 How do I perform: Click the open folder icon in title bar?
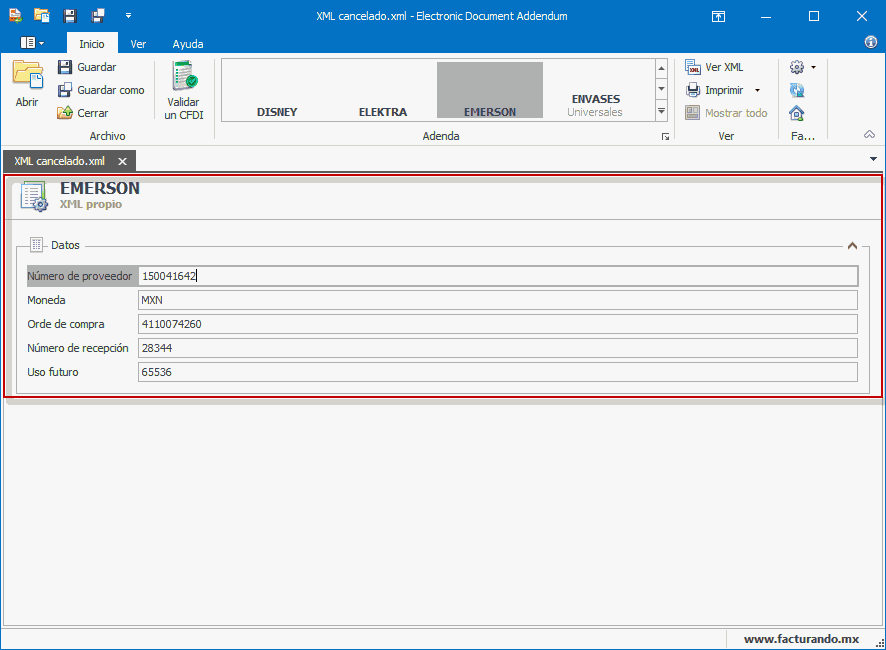point(42,15)
